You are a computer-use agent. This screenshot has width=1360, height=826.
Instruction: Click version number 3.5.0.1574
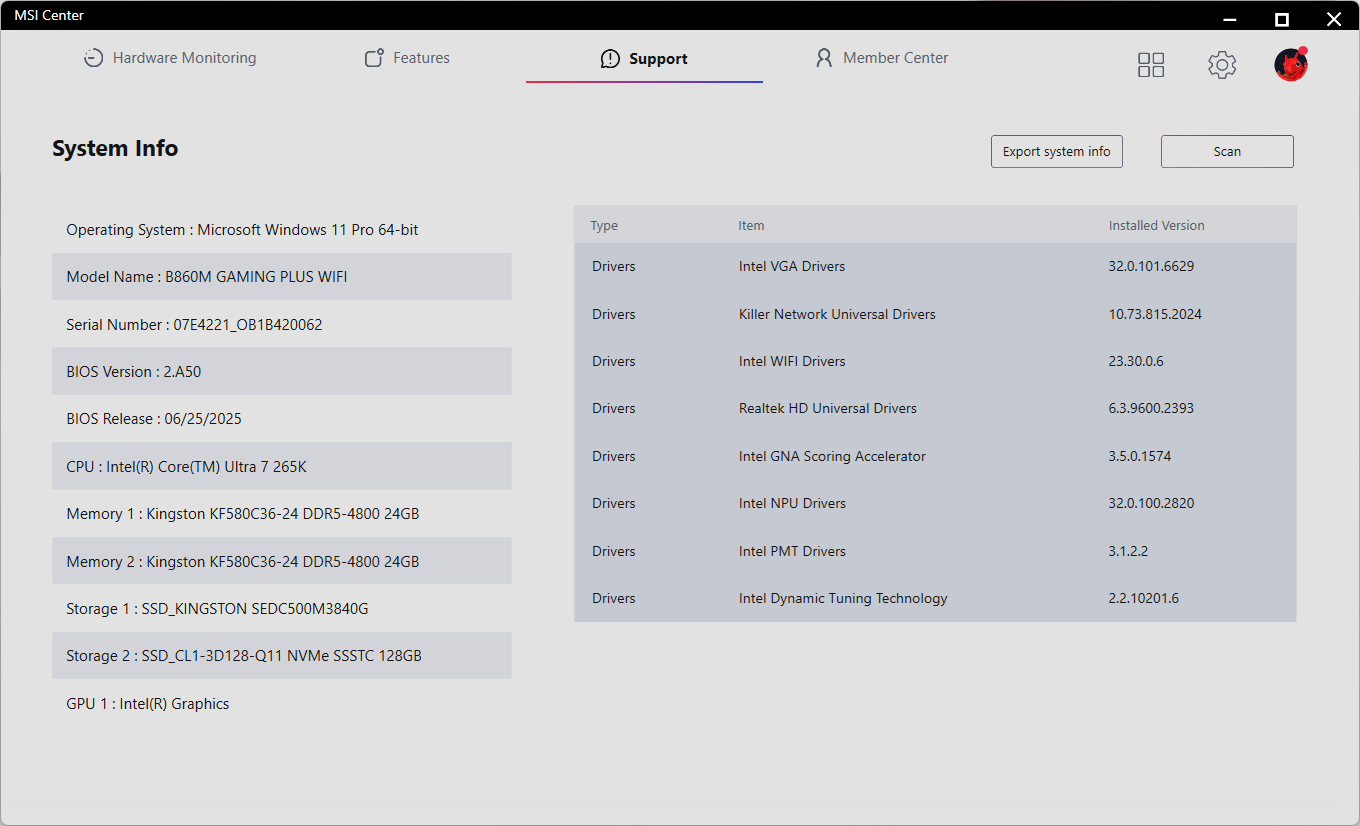tap(1140, 456)
